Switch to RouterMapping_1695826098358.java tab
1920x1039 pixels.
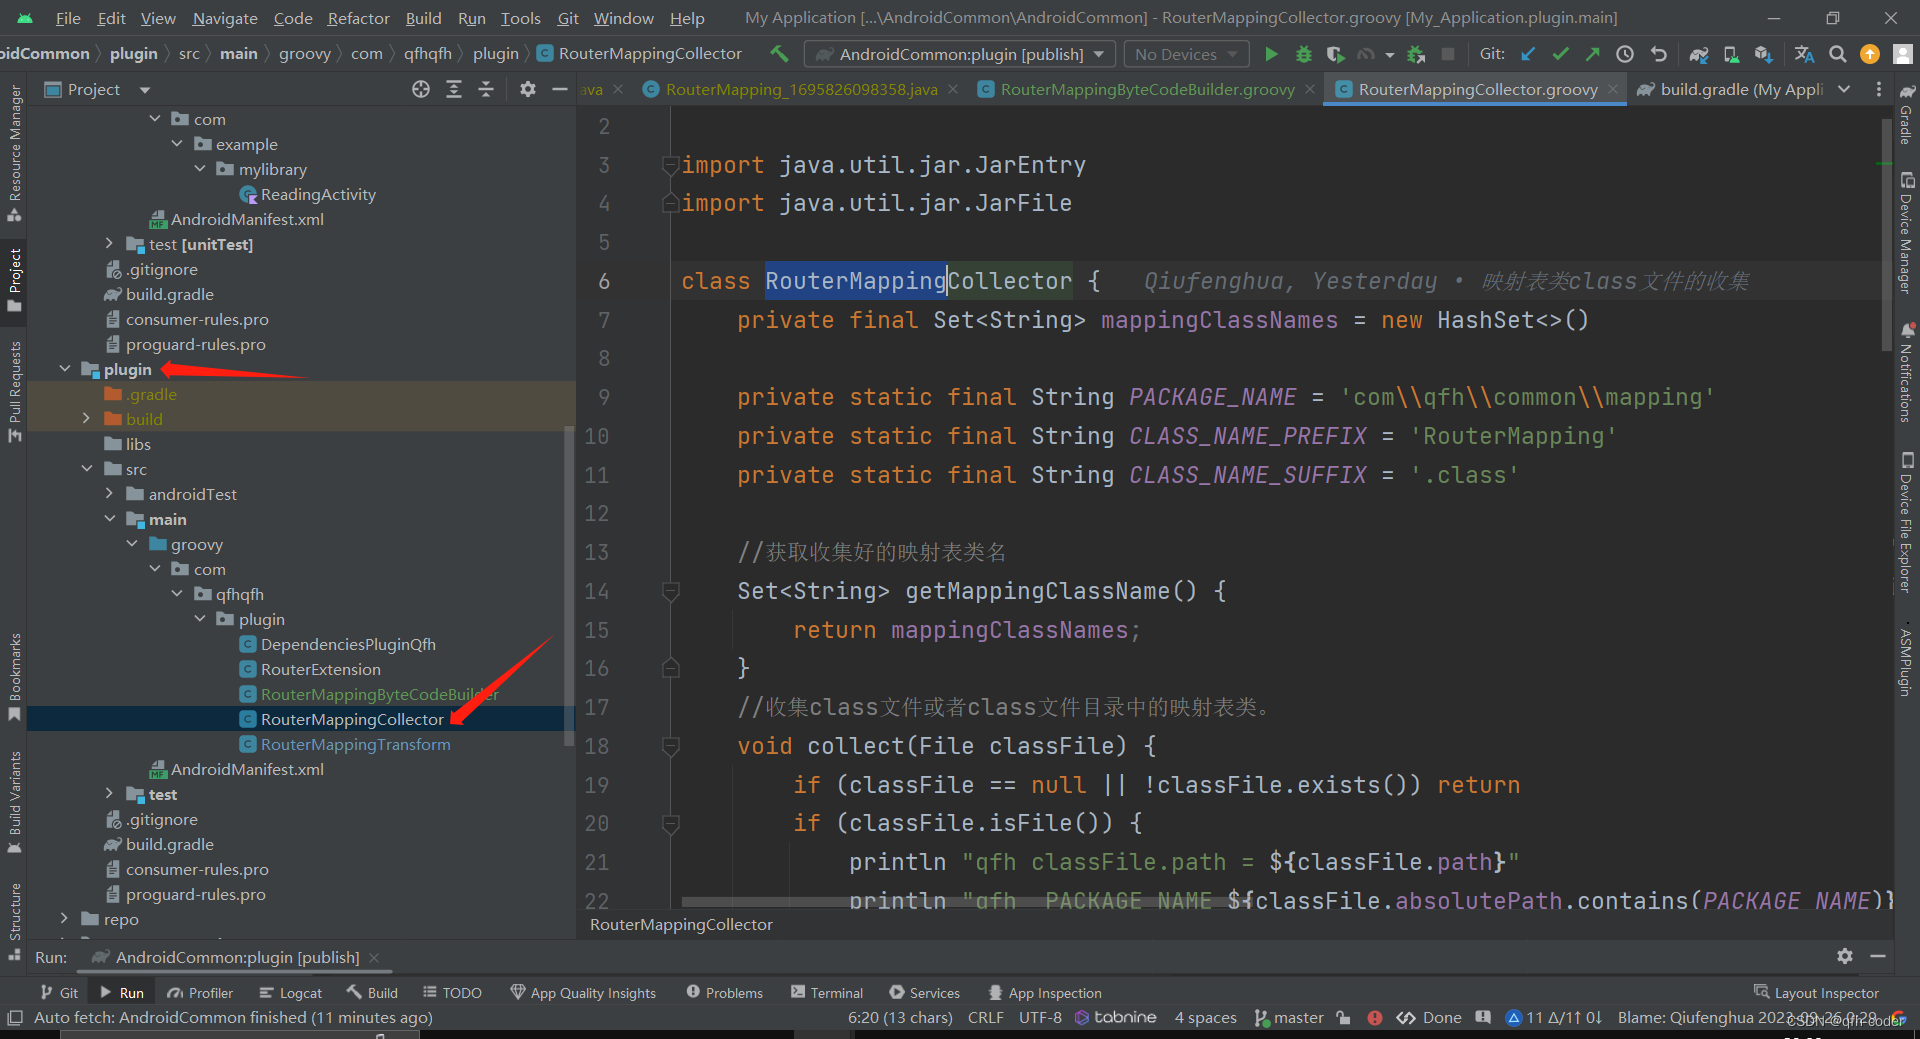tap(801, 89)
